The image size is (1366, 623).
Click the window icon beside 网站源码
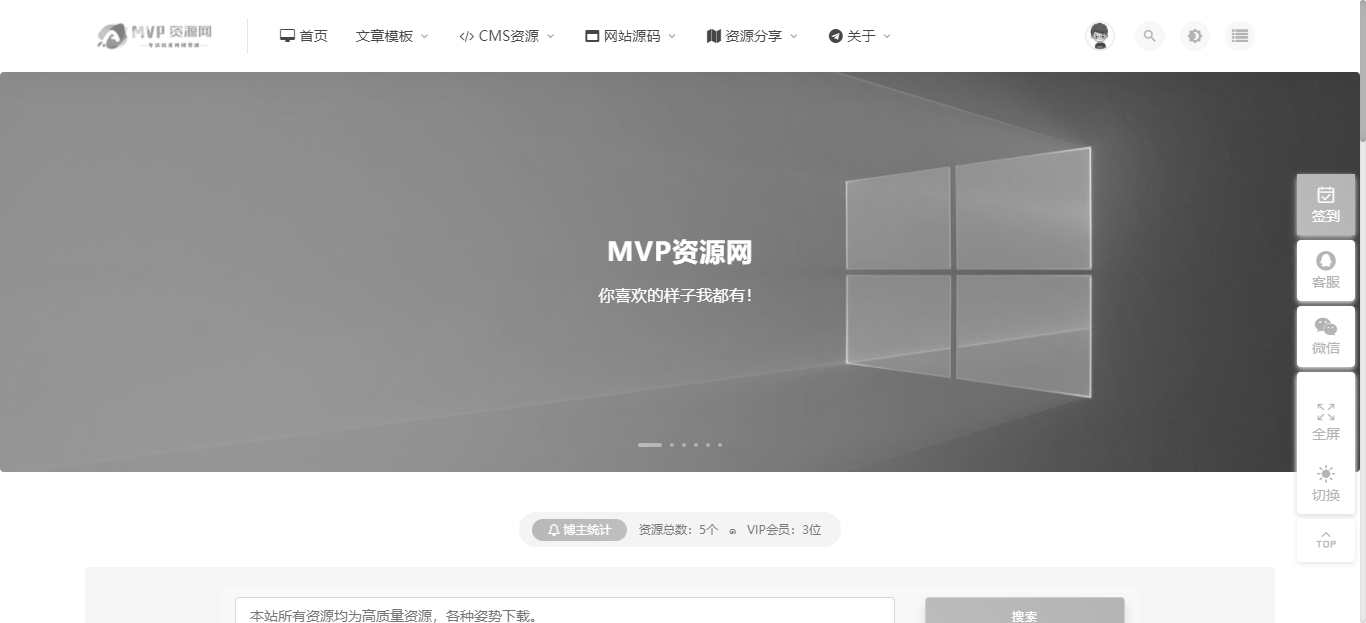[x=592, y=36]
